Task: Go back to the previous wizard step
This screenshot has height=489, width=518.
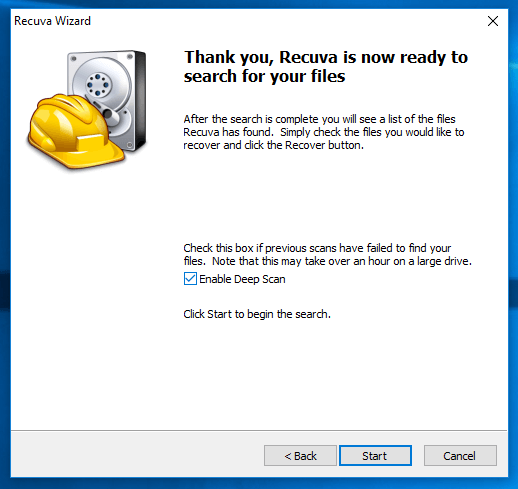Action: [x=300, y=456]
